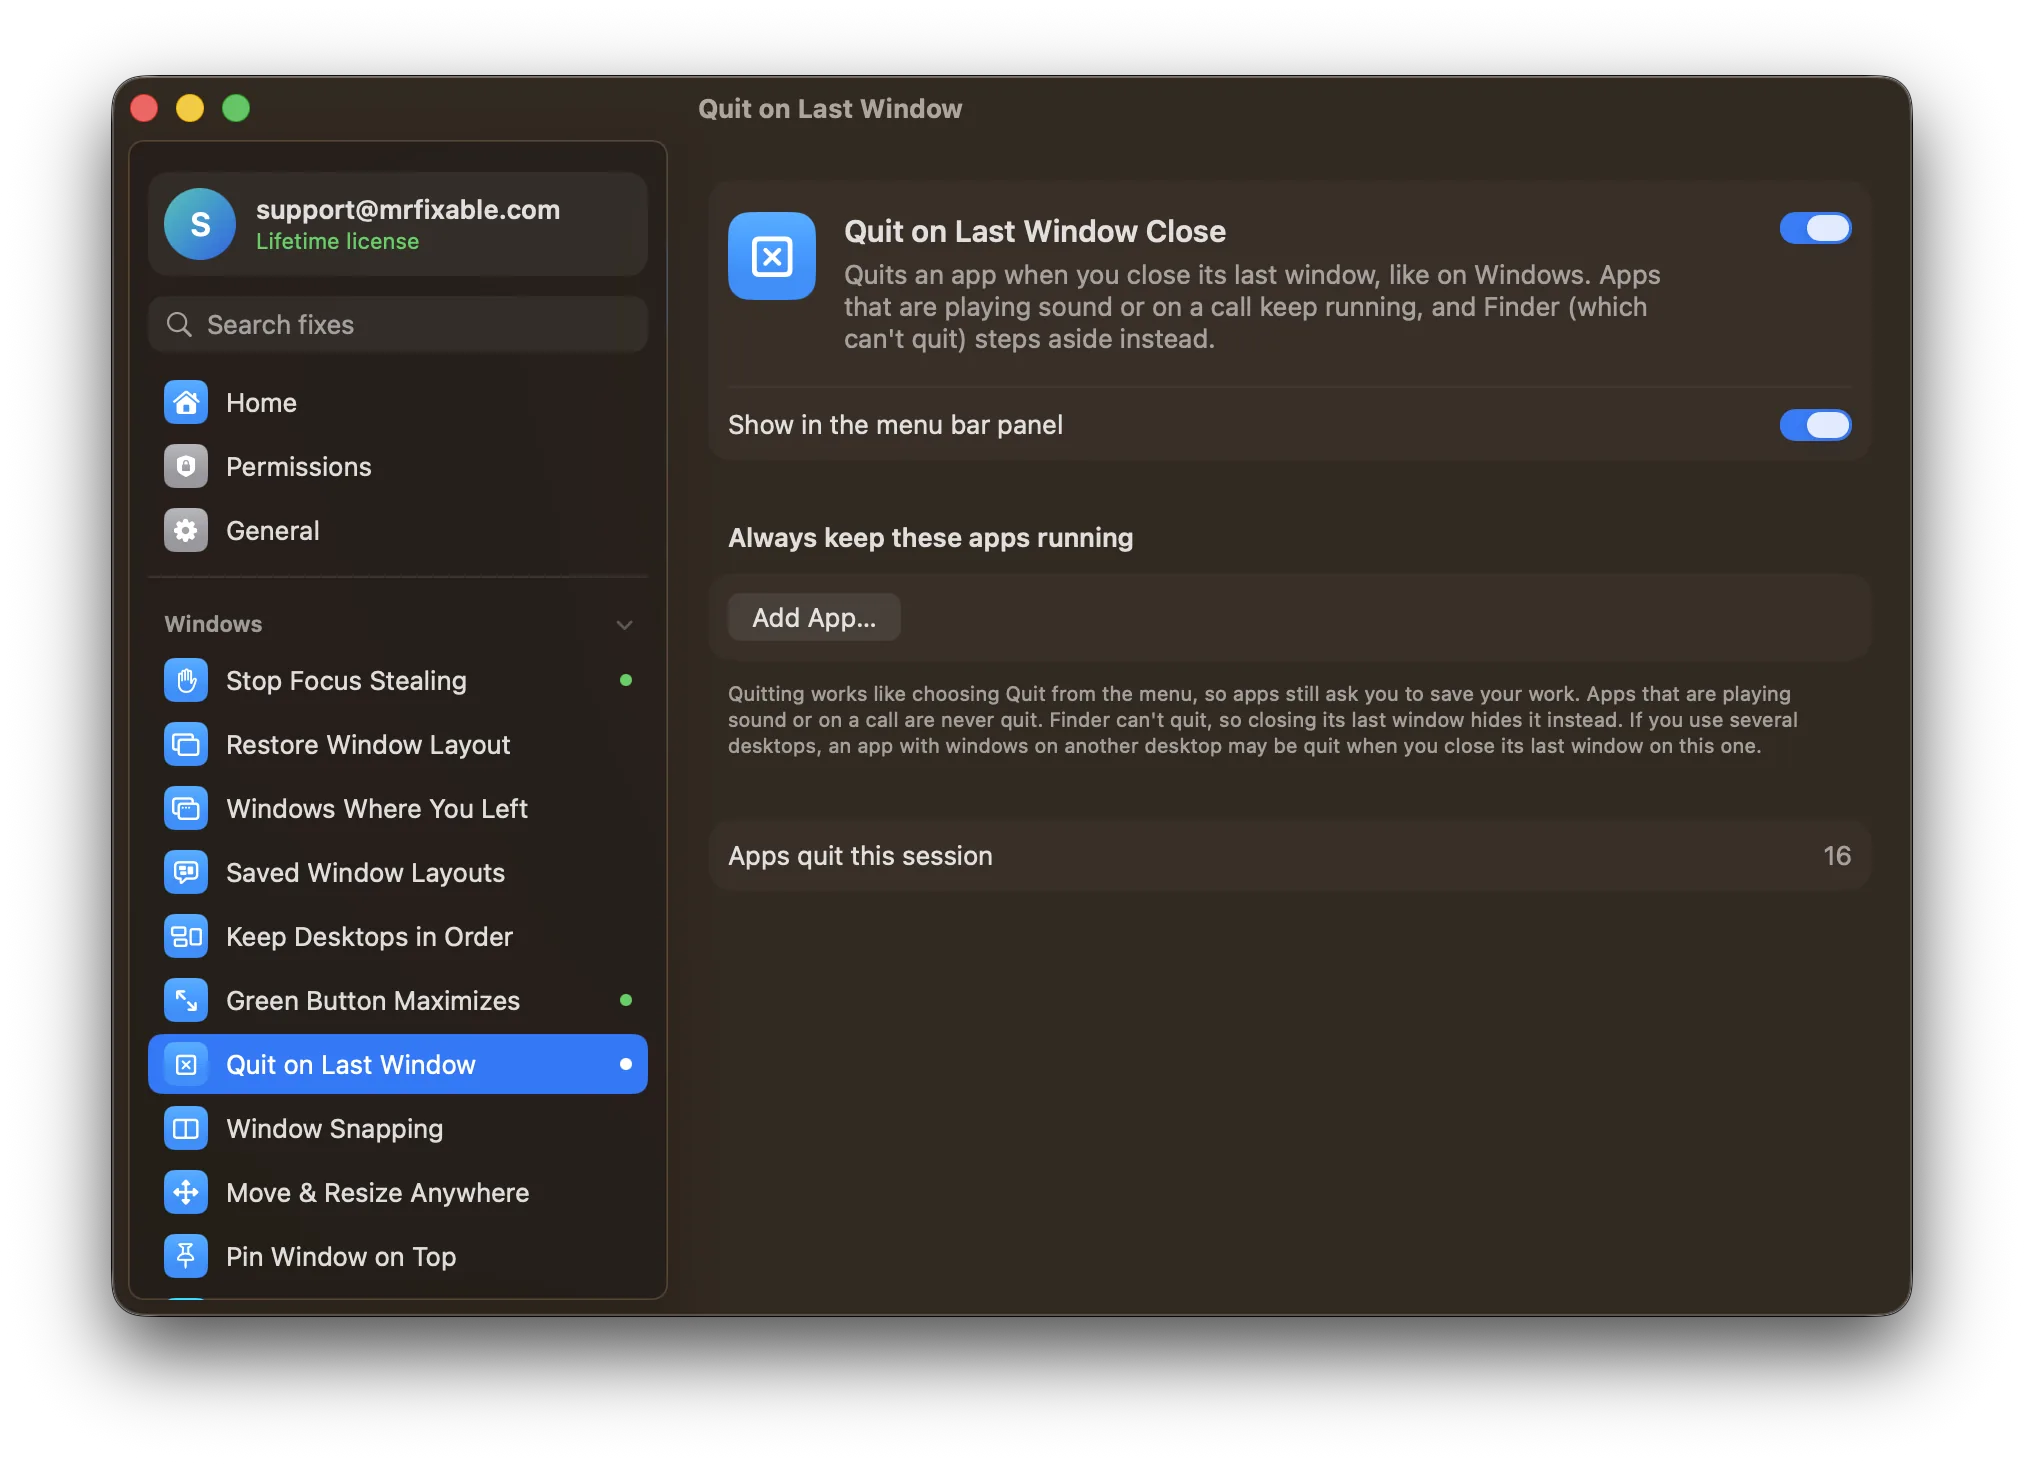
Task: Click the Move & Resize Anywhere arrows icon
Action: (186, 1193)
